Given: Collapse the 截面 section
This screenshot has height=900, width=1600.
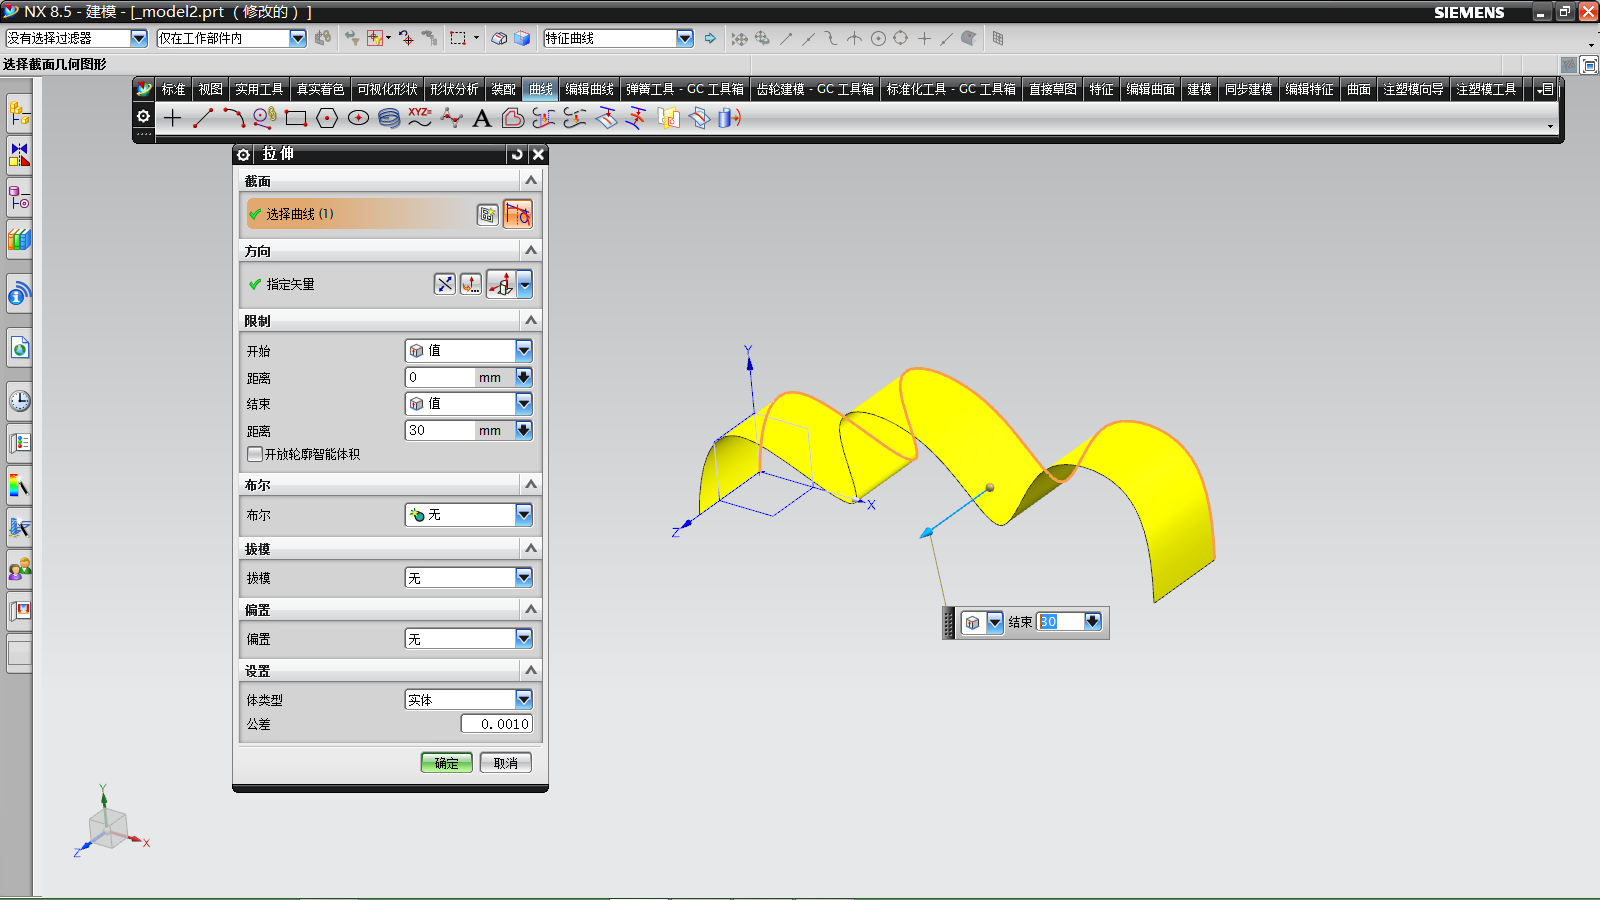Looking at the screenshot, I should [531, 180].
